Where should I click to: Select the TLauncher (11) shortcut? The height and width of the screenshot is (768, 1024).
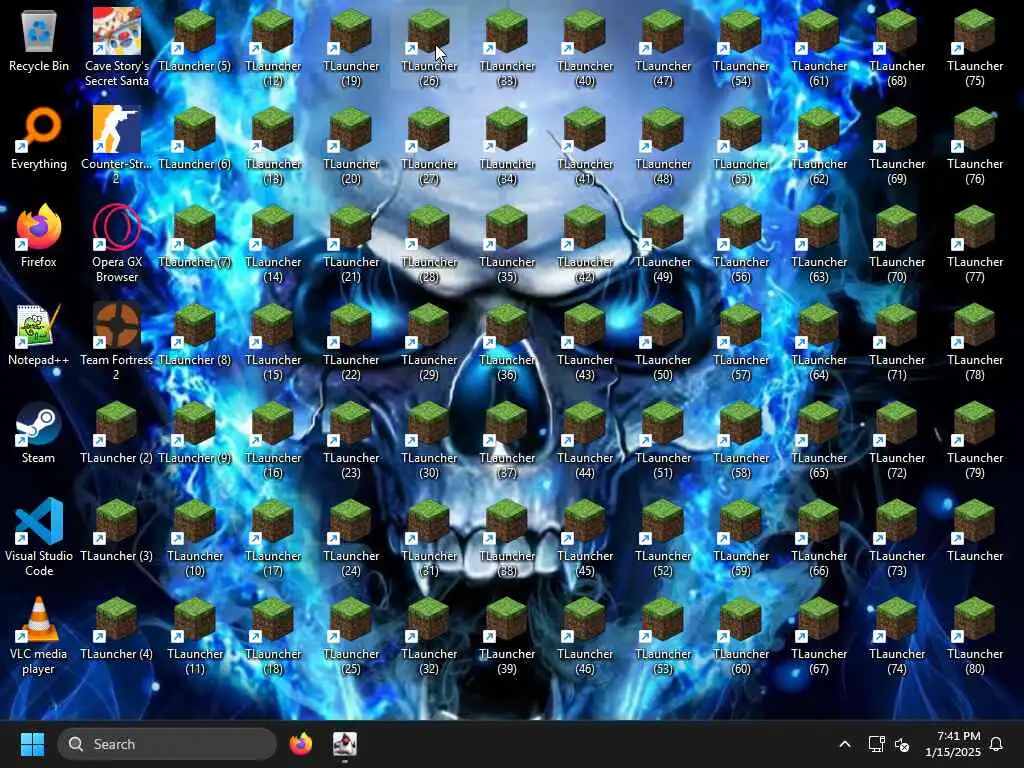[x=195, y=635]
